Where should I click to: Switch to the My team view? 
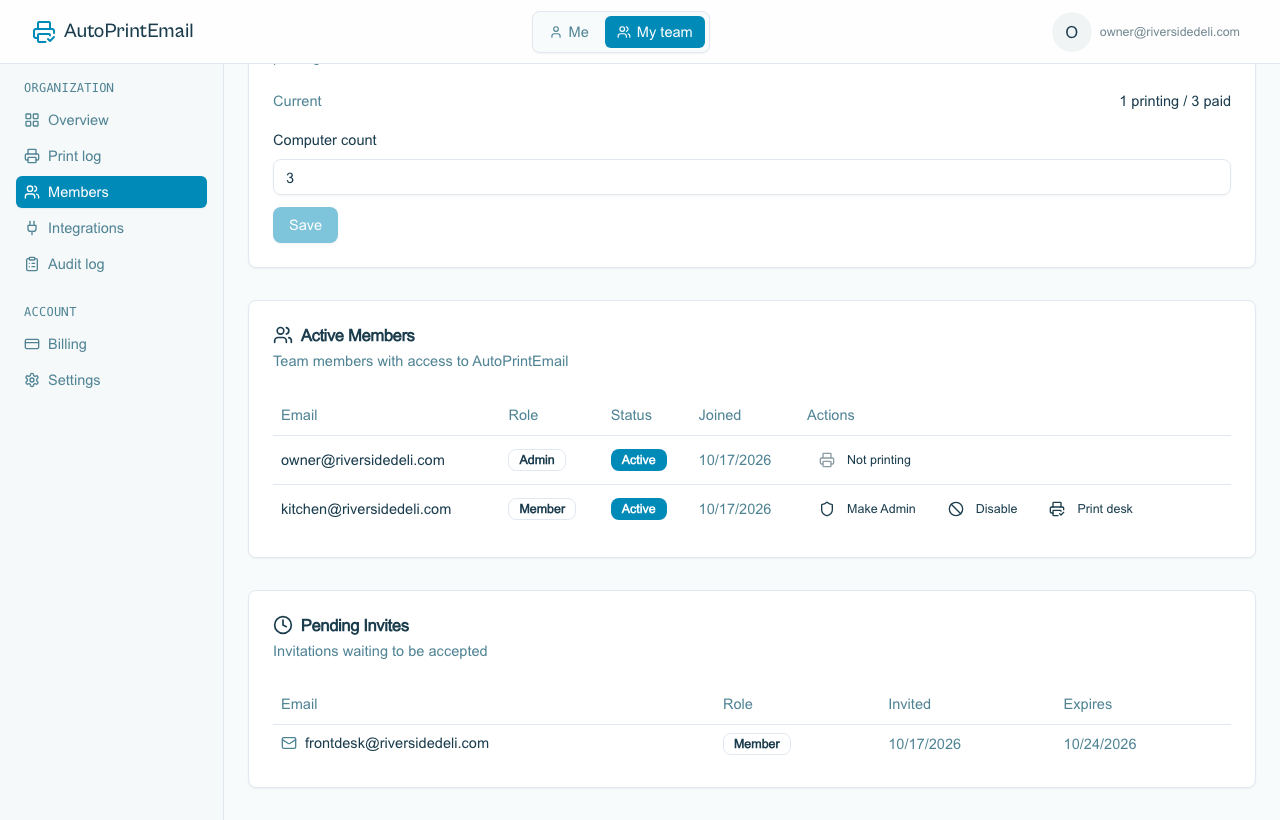[655, 32]
